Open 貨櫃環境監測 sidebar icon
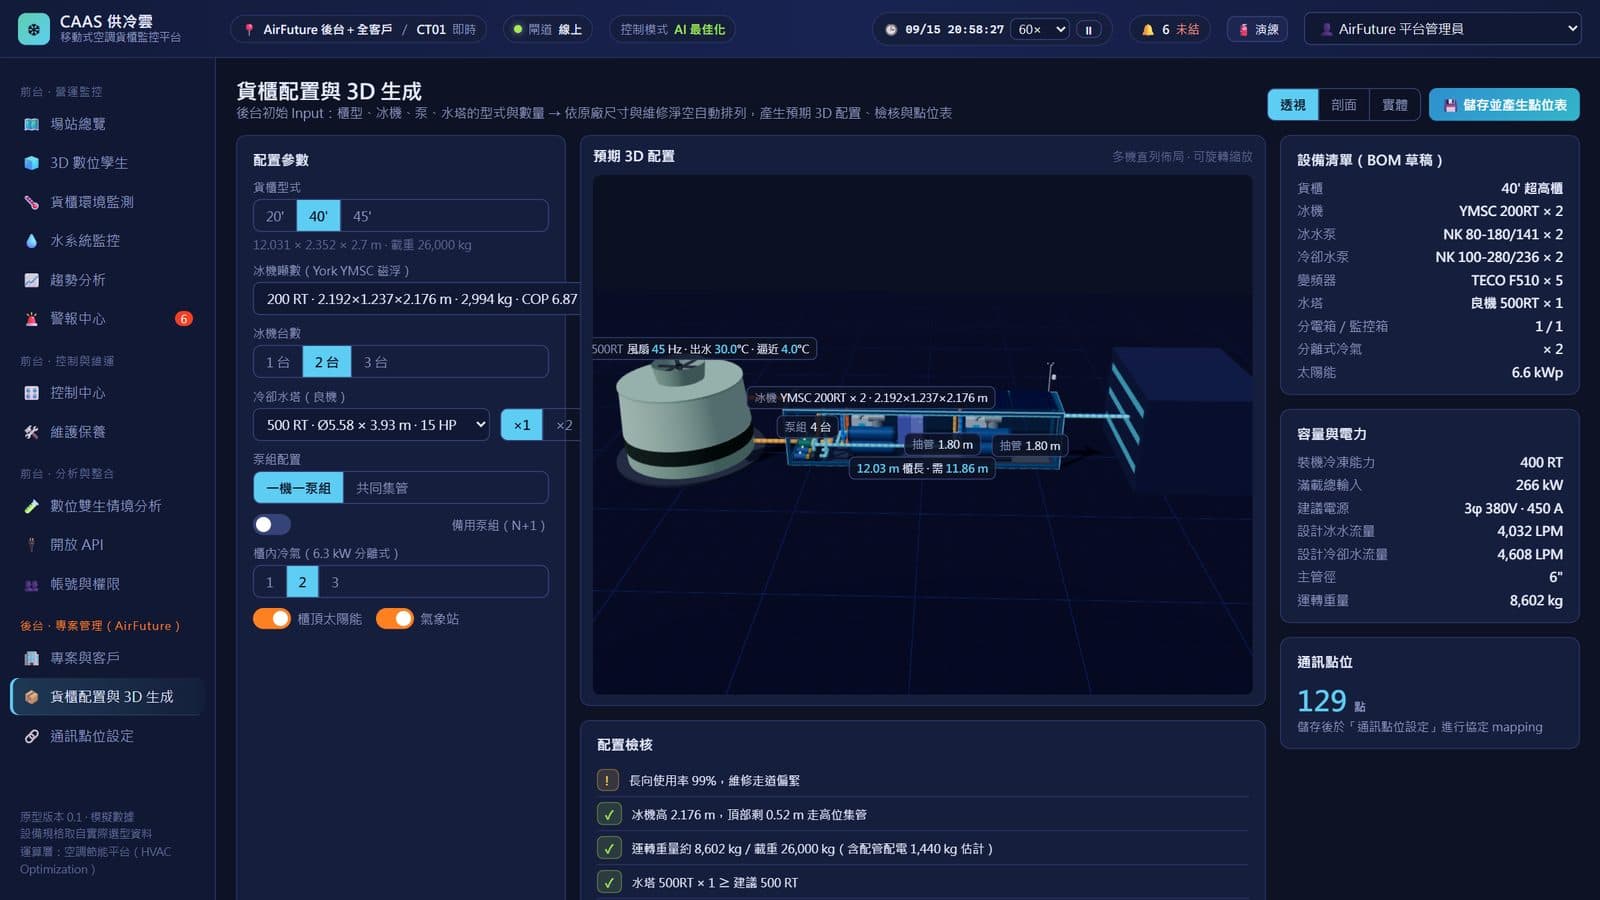Viewport: 1600px width, 900px height. pyautogui.click(x=32, y=202)
